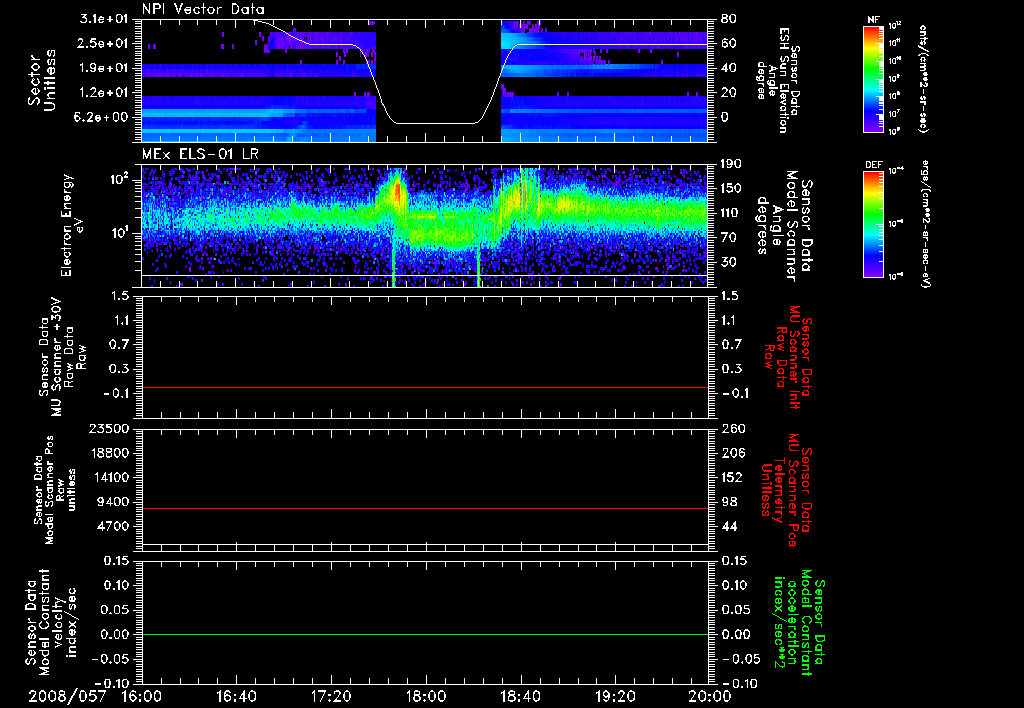Select the 16:40 time axis label
The height and width of the screenshot is (708, 1024).
click(236, 696)
